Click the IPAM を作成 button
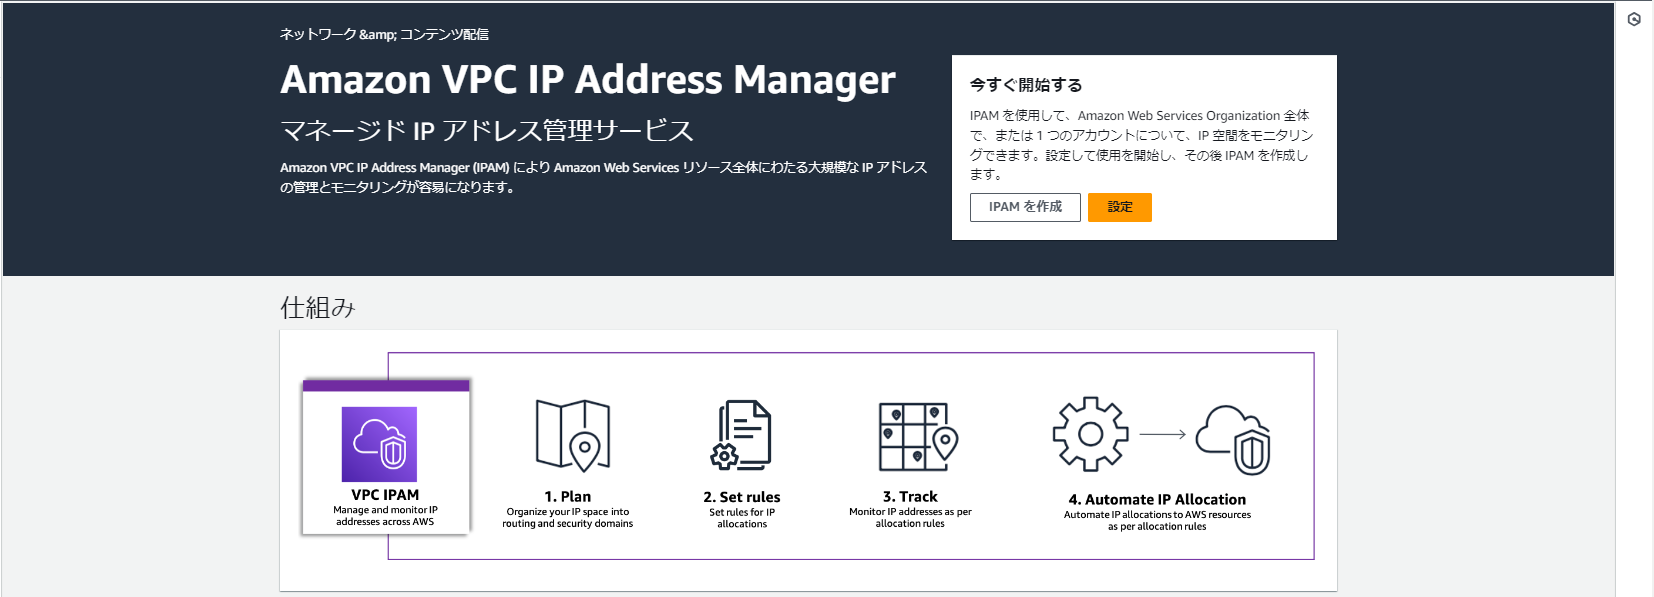 coord(1025,207)
